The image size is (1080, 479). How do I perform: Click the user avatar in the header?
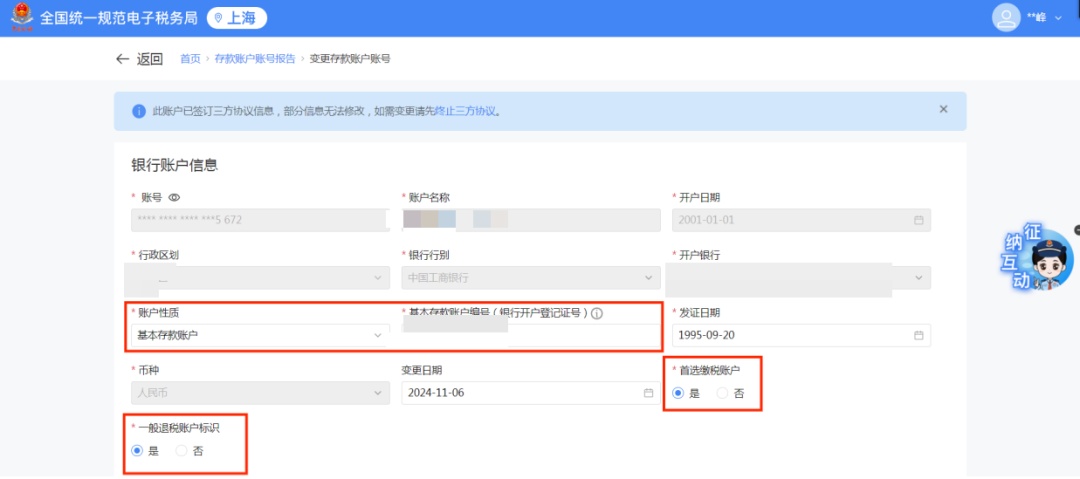tap(1004, 18)
